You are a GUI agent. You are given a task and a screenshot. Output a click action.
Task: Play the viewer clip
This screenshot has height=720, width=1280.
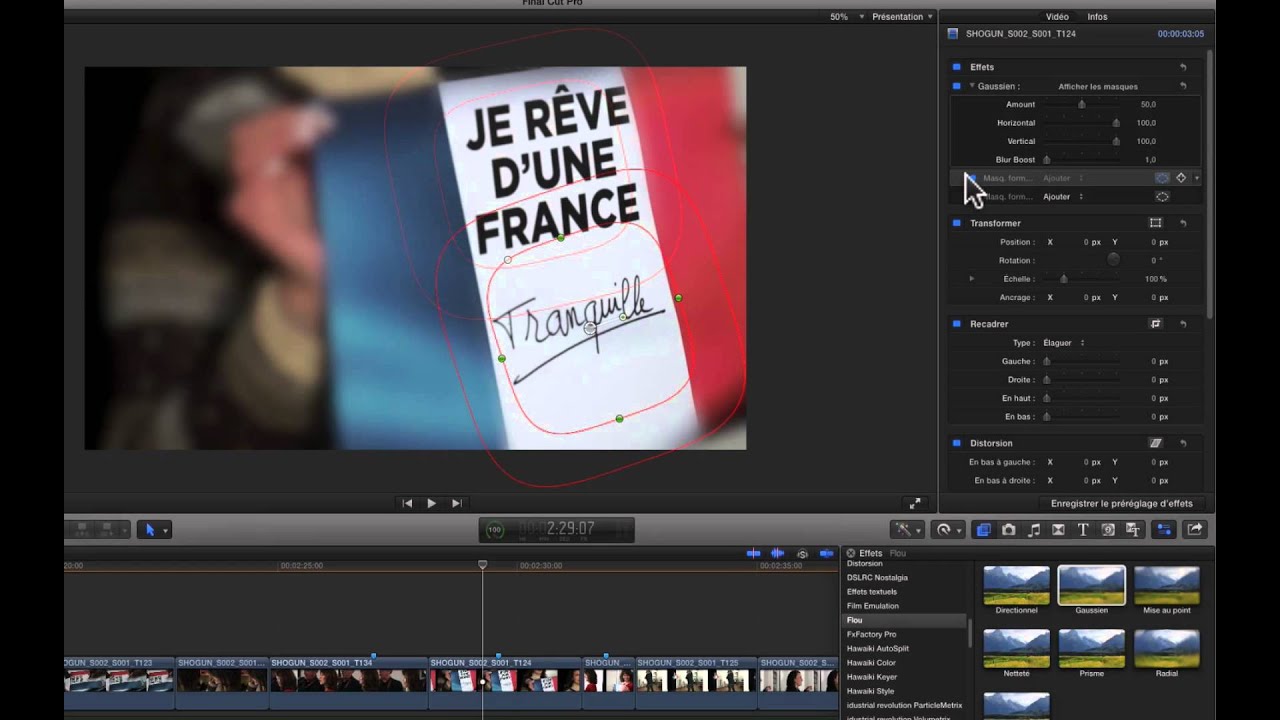431,503
